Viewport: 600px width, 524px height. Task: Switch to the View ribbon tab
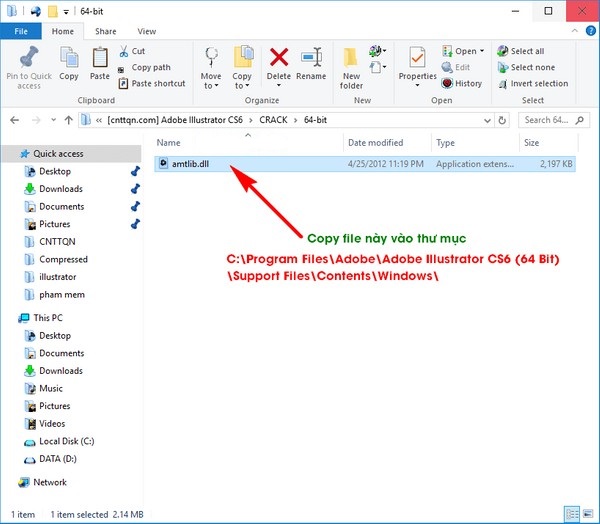click(x=147, y=31)
